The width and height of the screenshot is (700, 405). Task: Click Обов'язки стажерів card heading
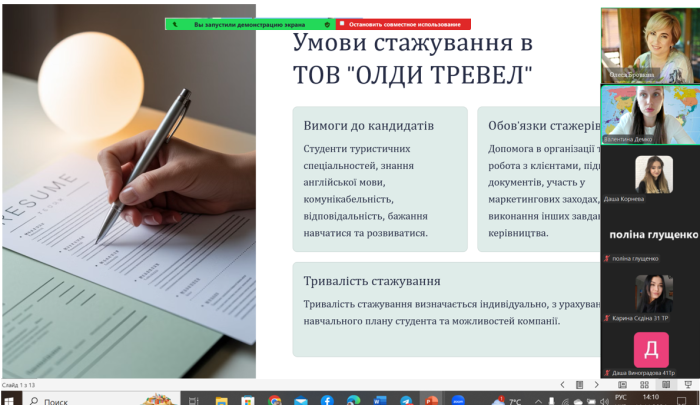pyautogui.click(x=544, y=125)
